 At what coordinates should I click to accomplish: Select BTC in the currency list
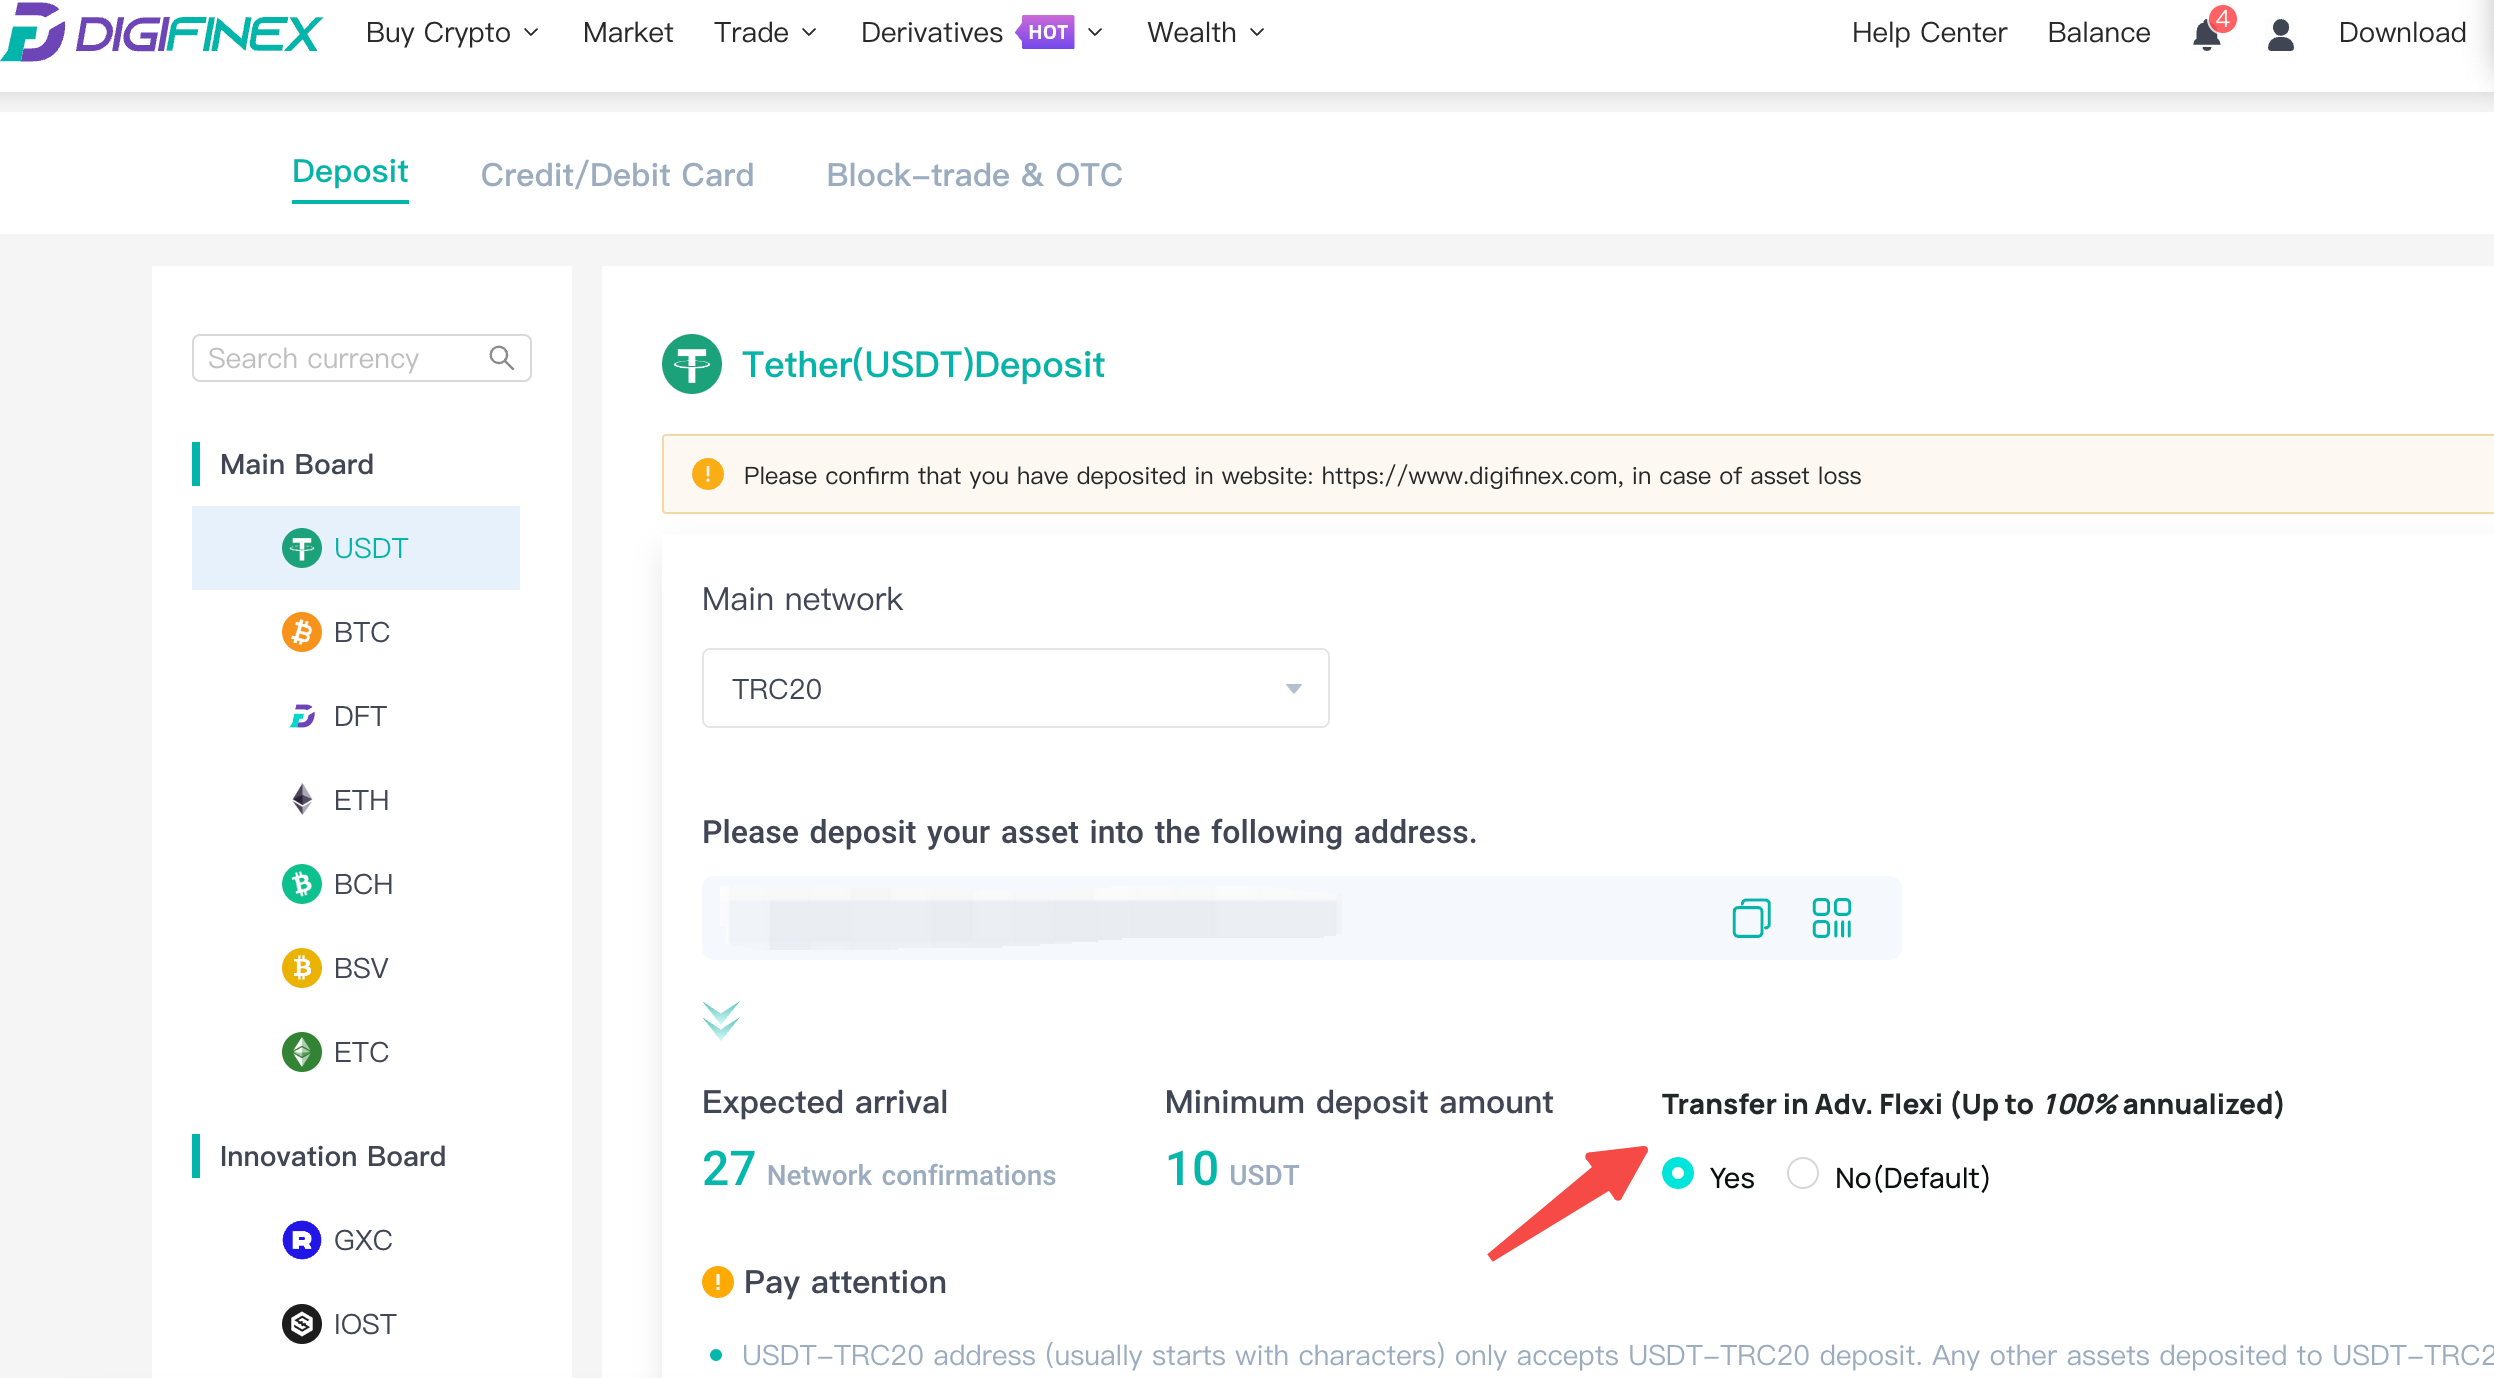(x=360, y=632)
